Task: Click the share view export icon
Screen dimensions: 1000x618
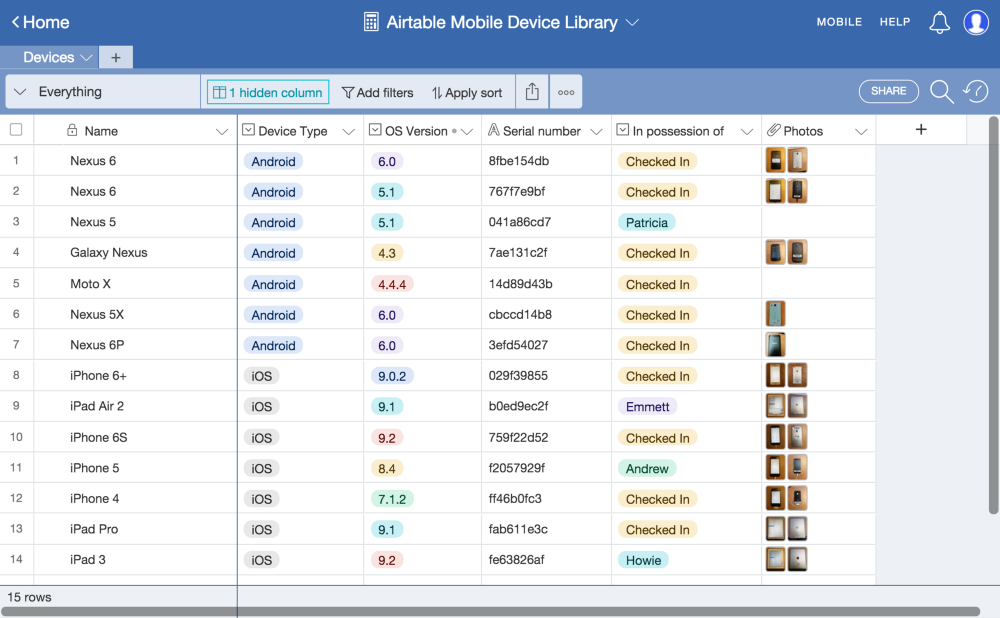Action: point(532,92)
